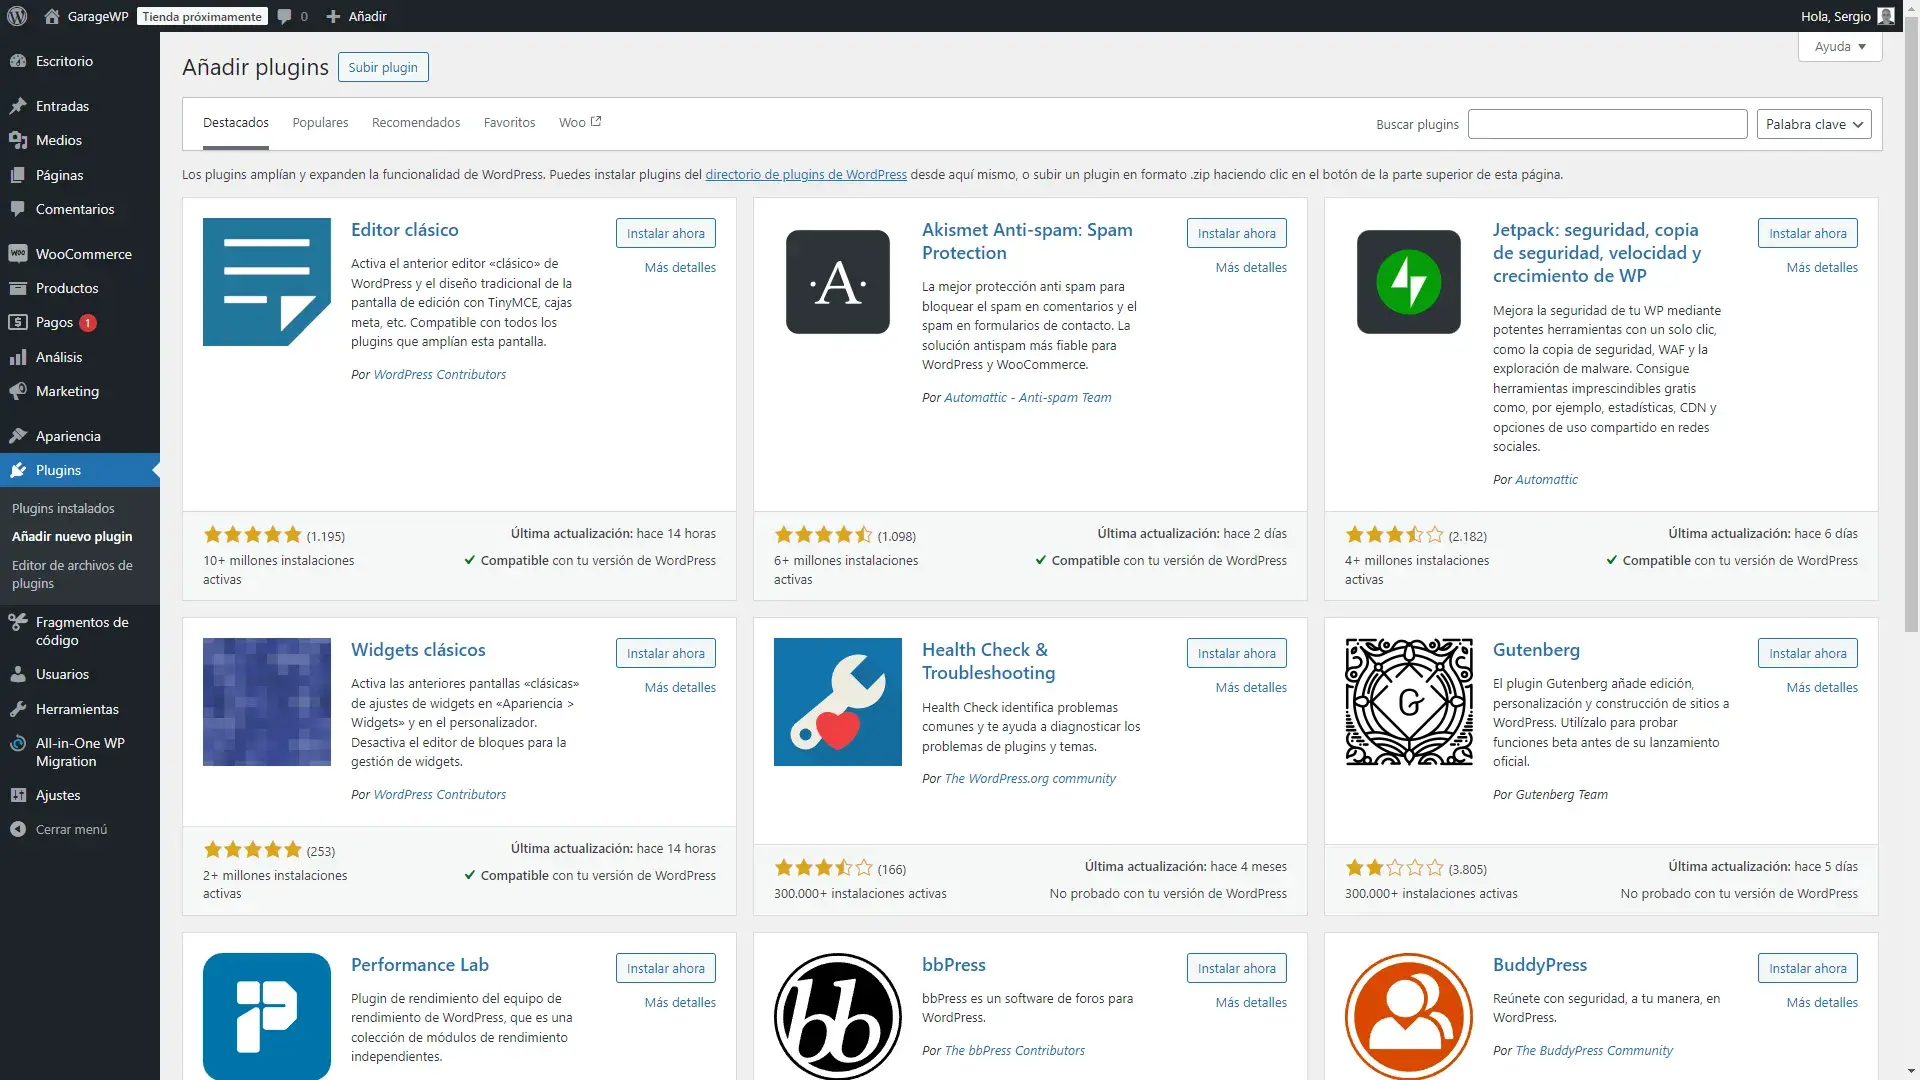Click the Health Check wrench thumbnail
1920x1080 pixels.
point(838,702)
